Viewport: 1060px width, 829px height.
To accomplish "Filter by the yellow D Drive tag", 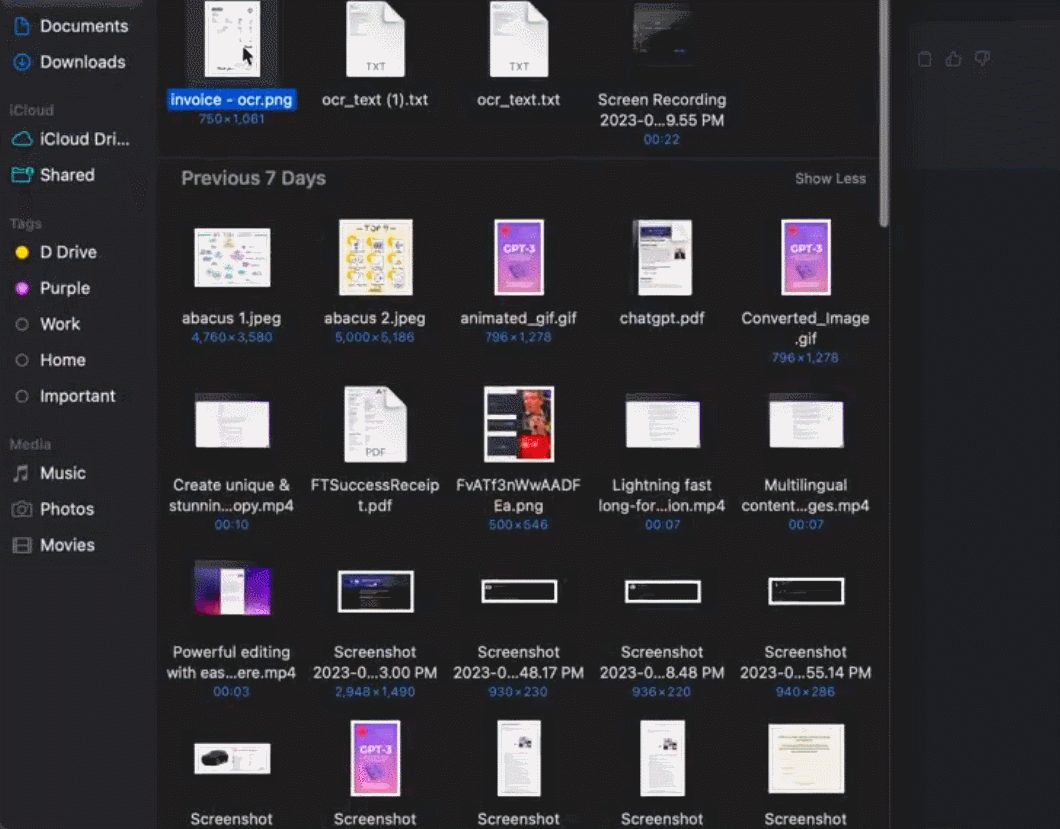I will pos(67,252).
